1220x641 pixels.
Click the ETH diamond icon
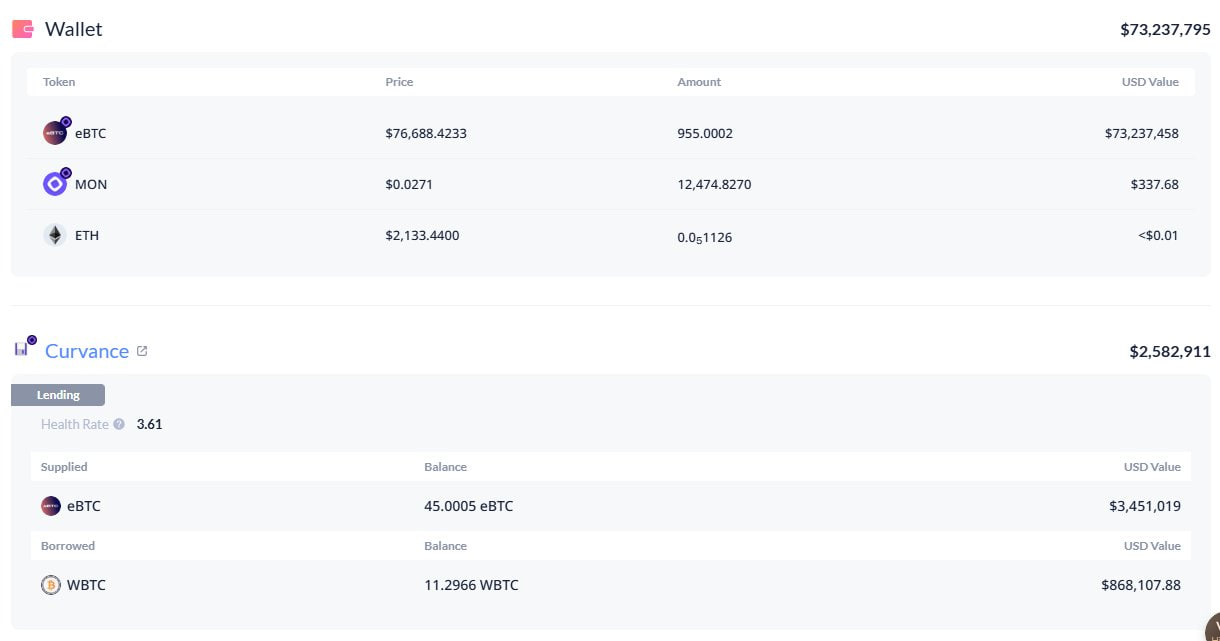tap(55, 235)
